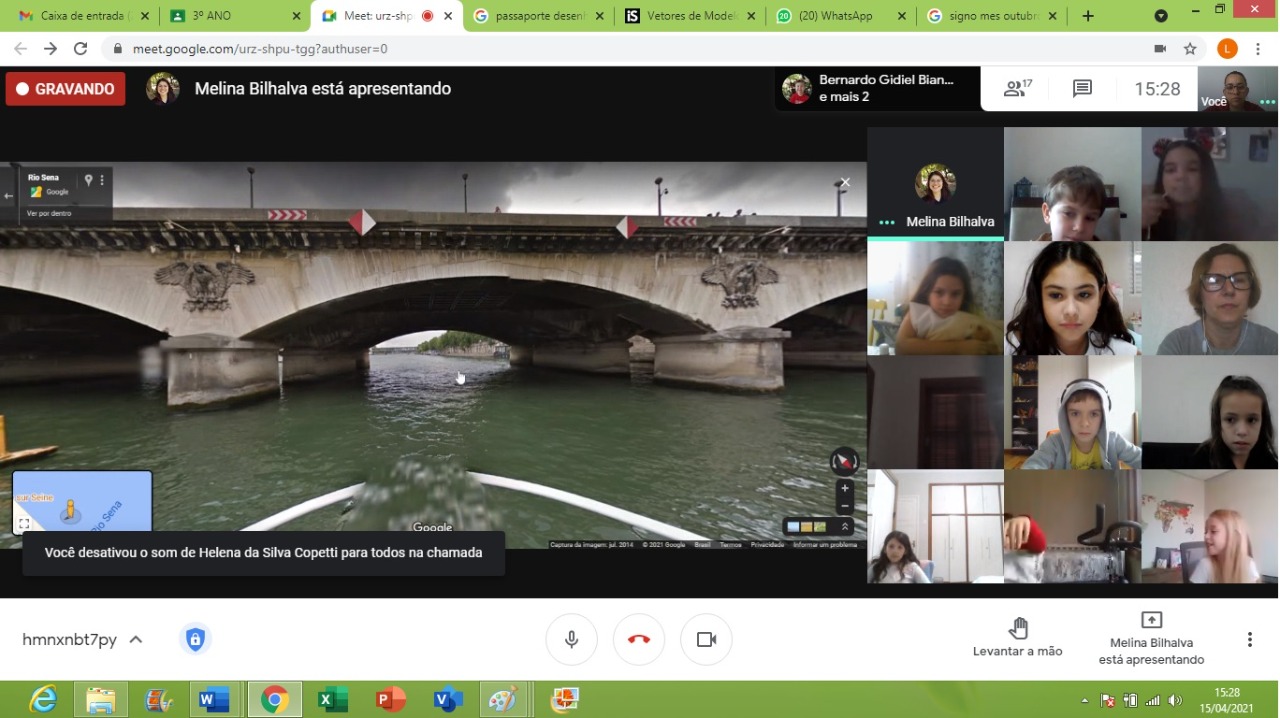
Task: Bookmark this page with star icon
Action: (1190, 48)
